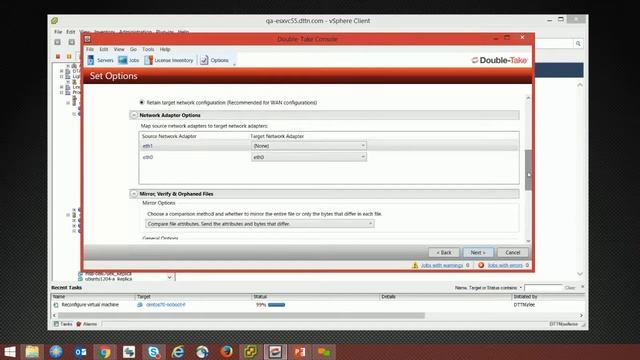Expand the vSphere inventory tree scroll chevron
This screenshot has width=640, height=360.
[169, 278]
